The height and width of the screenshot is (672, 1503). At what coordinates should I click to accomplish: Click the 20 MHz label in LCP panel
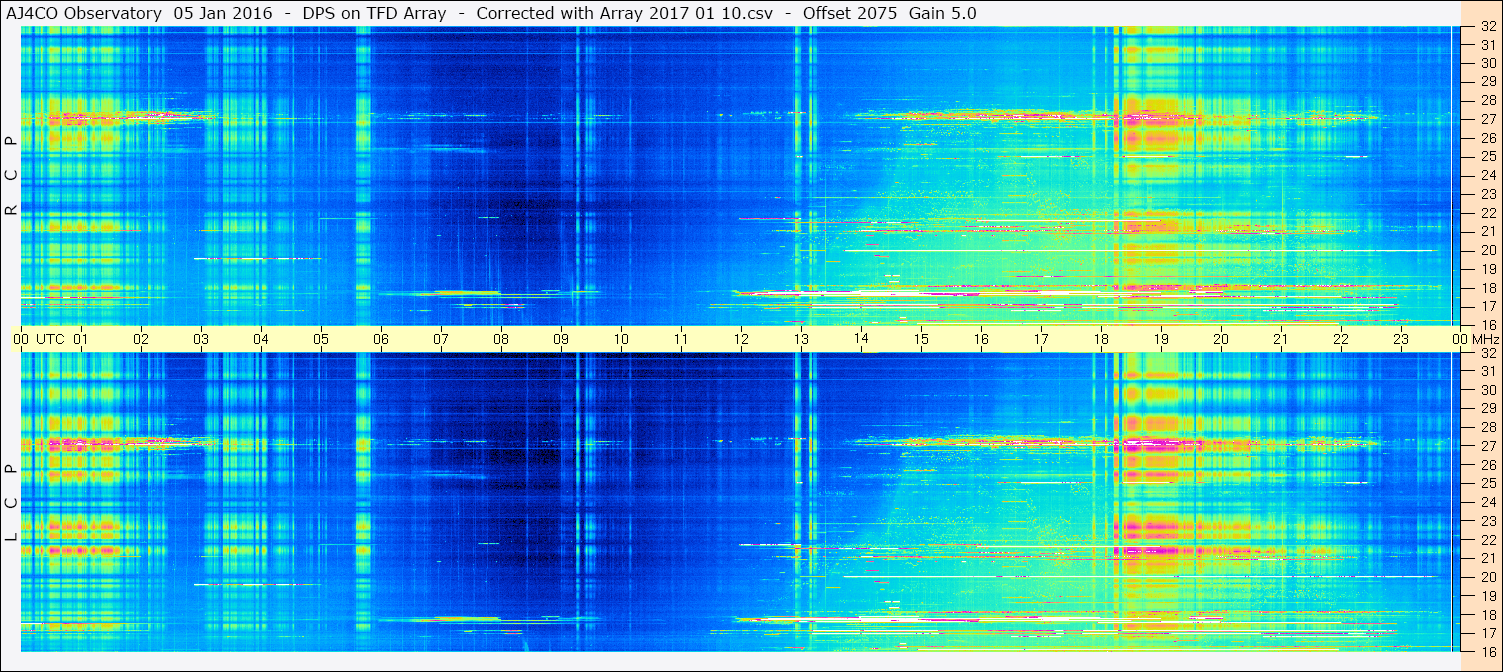point(1487,577)
